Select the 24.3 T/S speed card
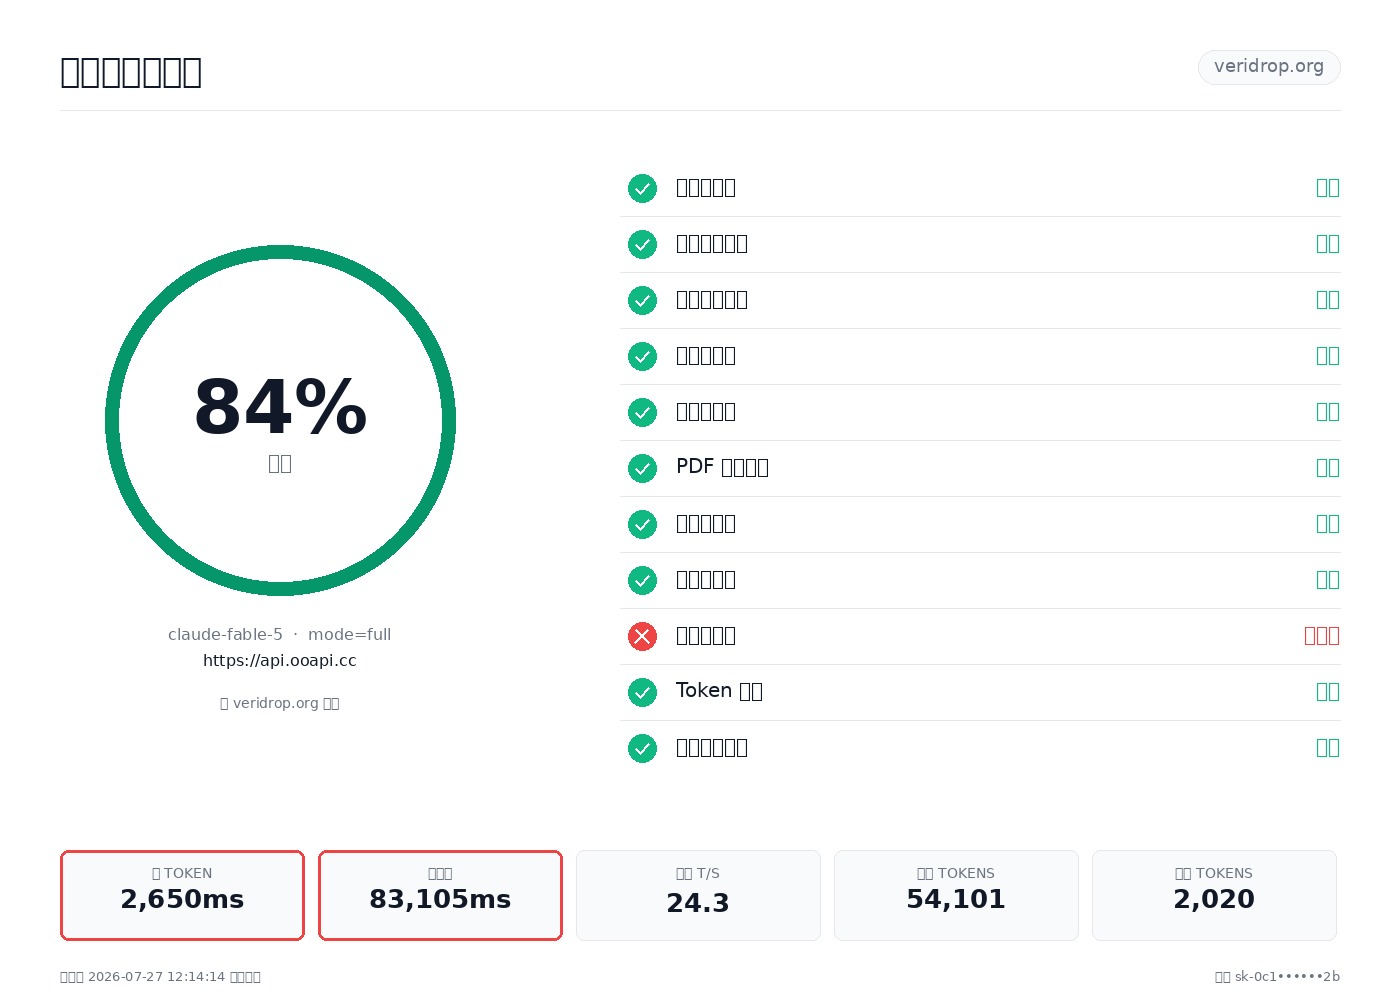 pyautogui.click(x=698, y=895)
